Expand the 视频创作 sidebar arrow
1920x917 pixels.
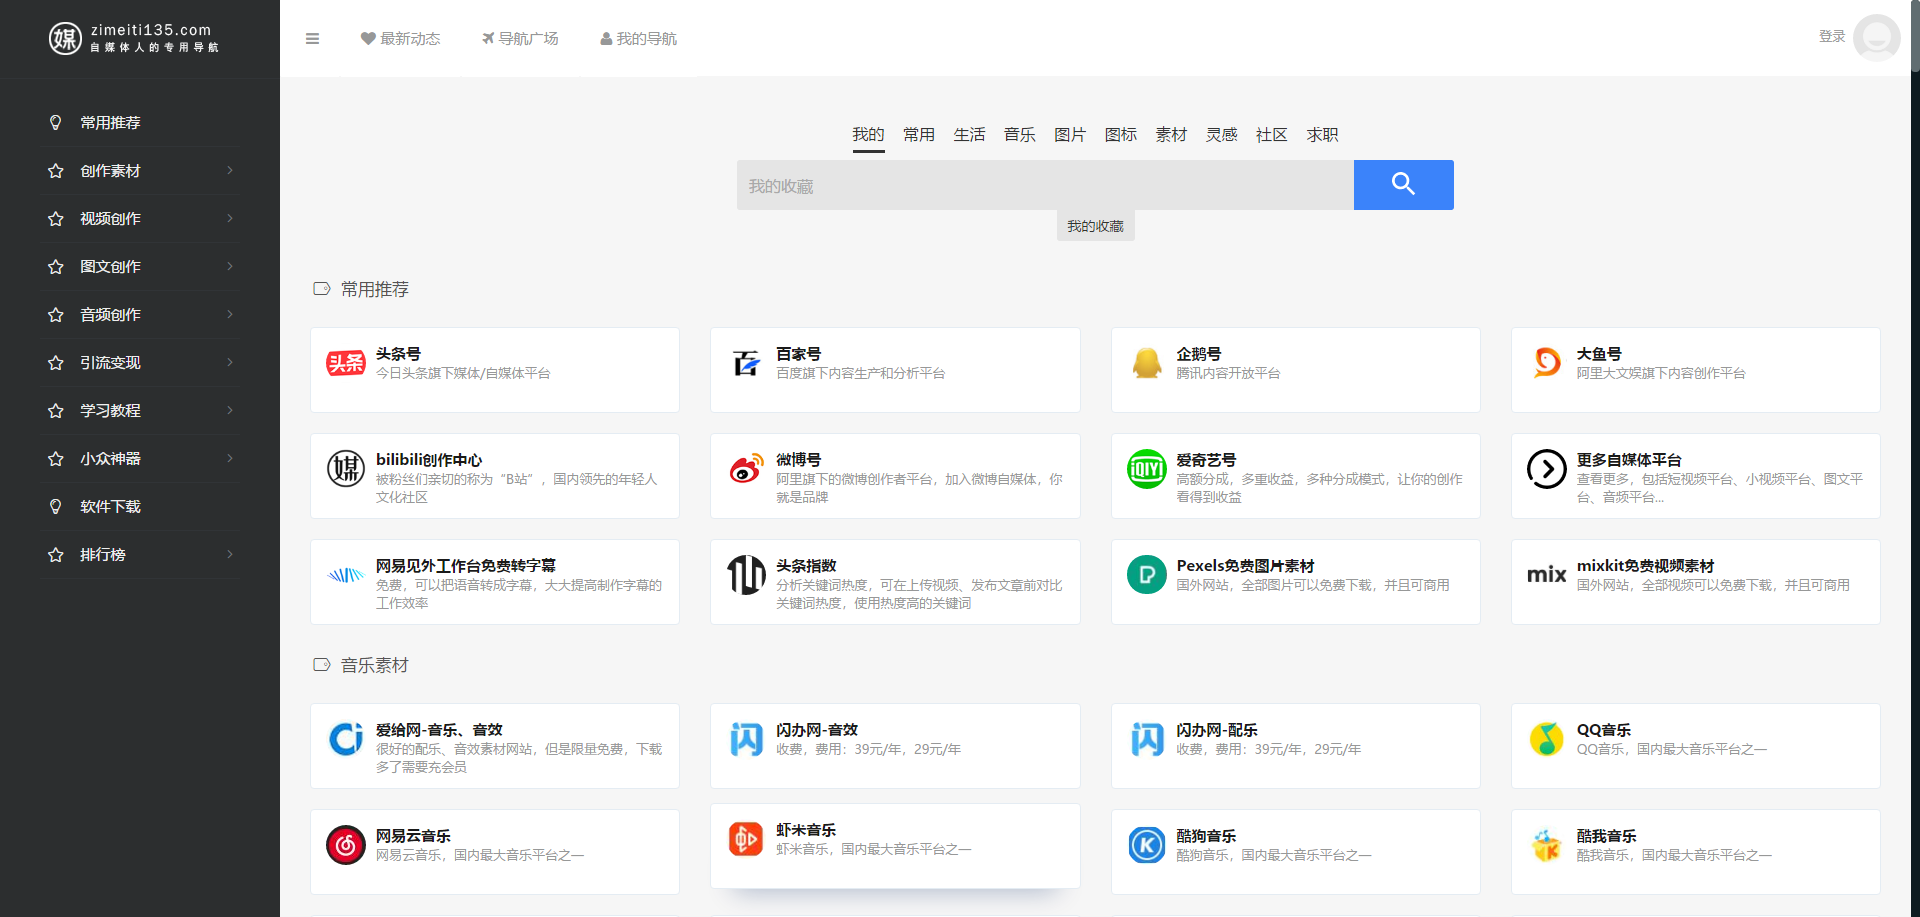pos(230,219)
